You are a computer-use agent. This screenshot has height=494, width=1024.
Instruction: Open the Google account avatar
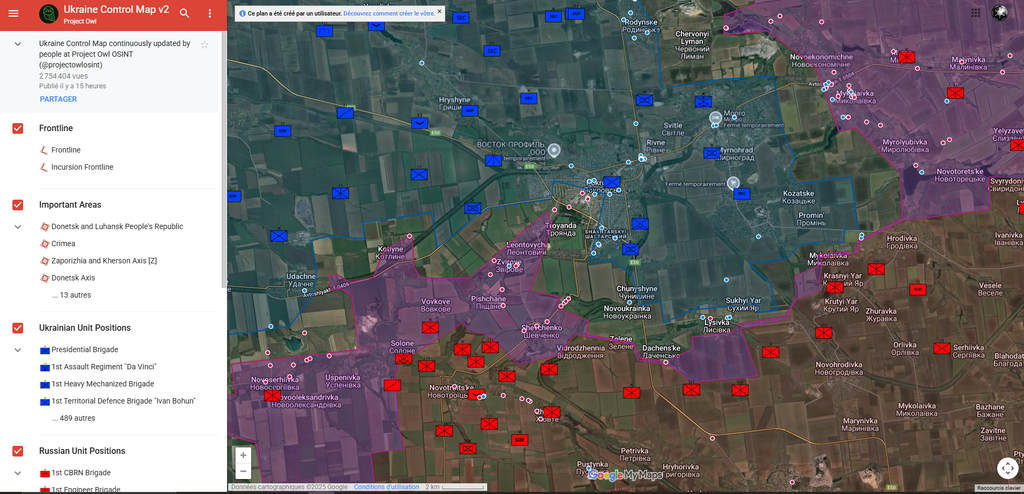pos(1000,13)
